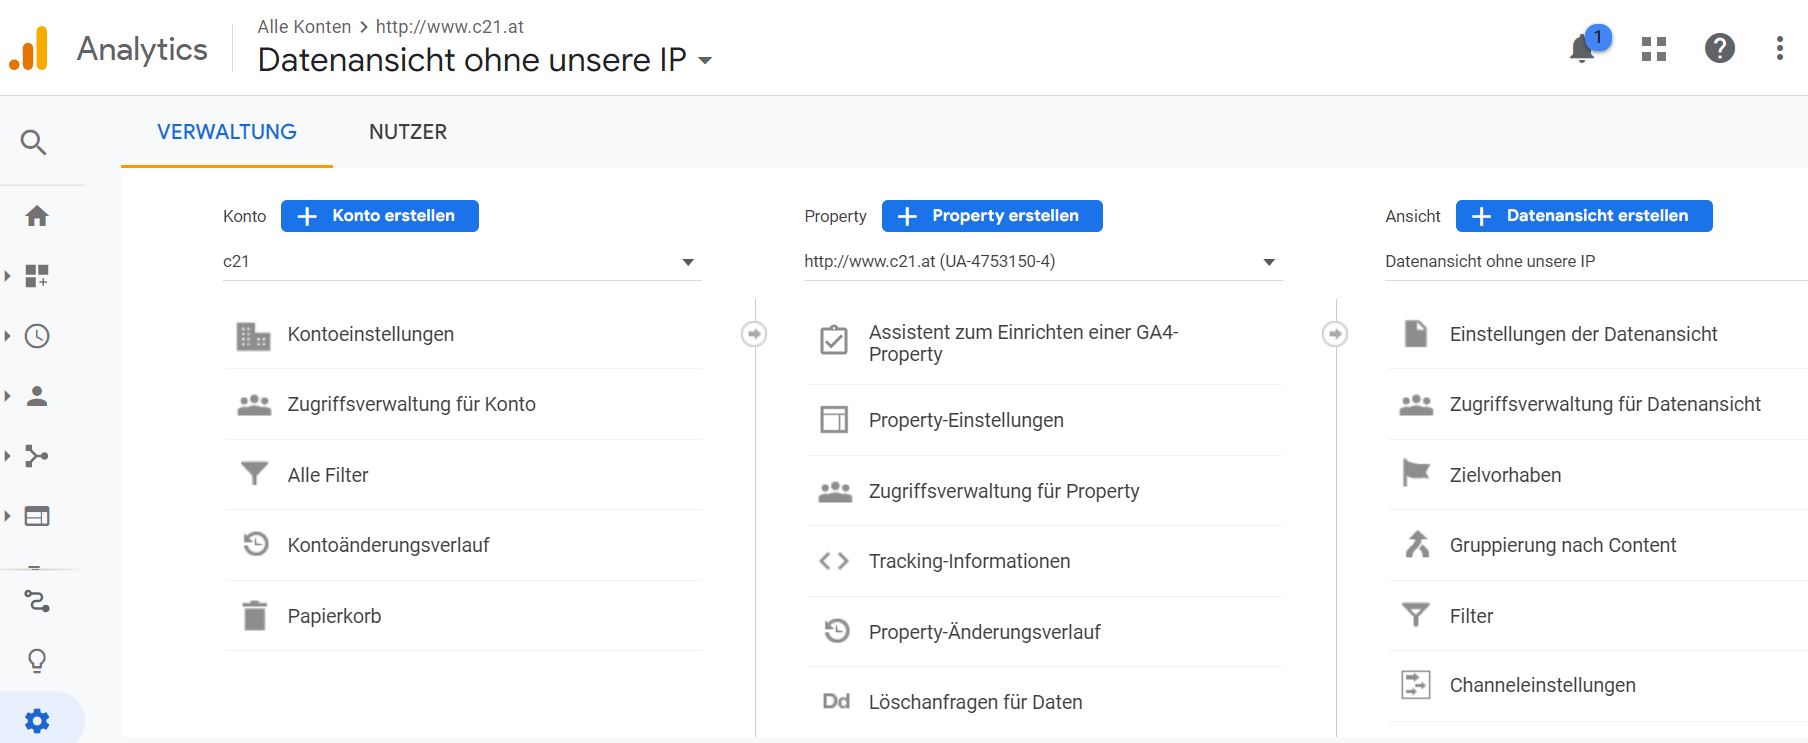
Task: Open the c21 account dropdown
Action: pyautogui.click(x=462, y=262)
